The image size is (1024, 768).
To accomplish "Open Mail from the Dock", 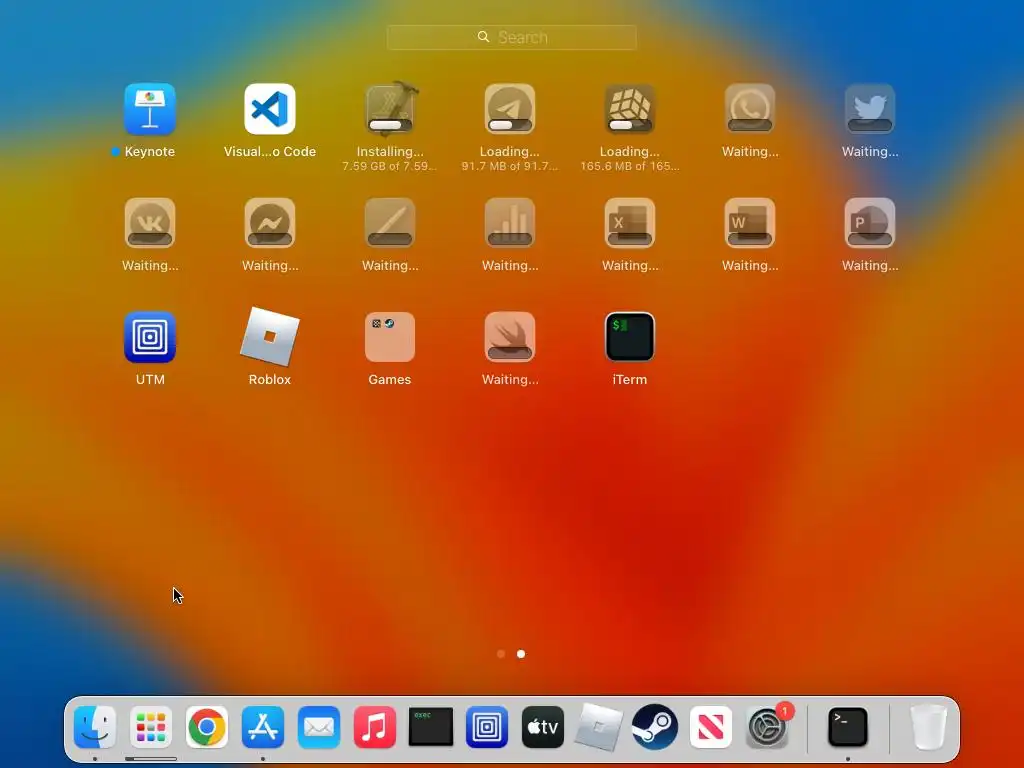I will (x=319, y=727).
